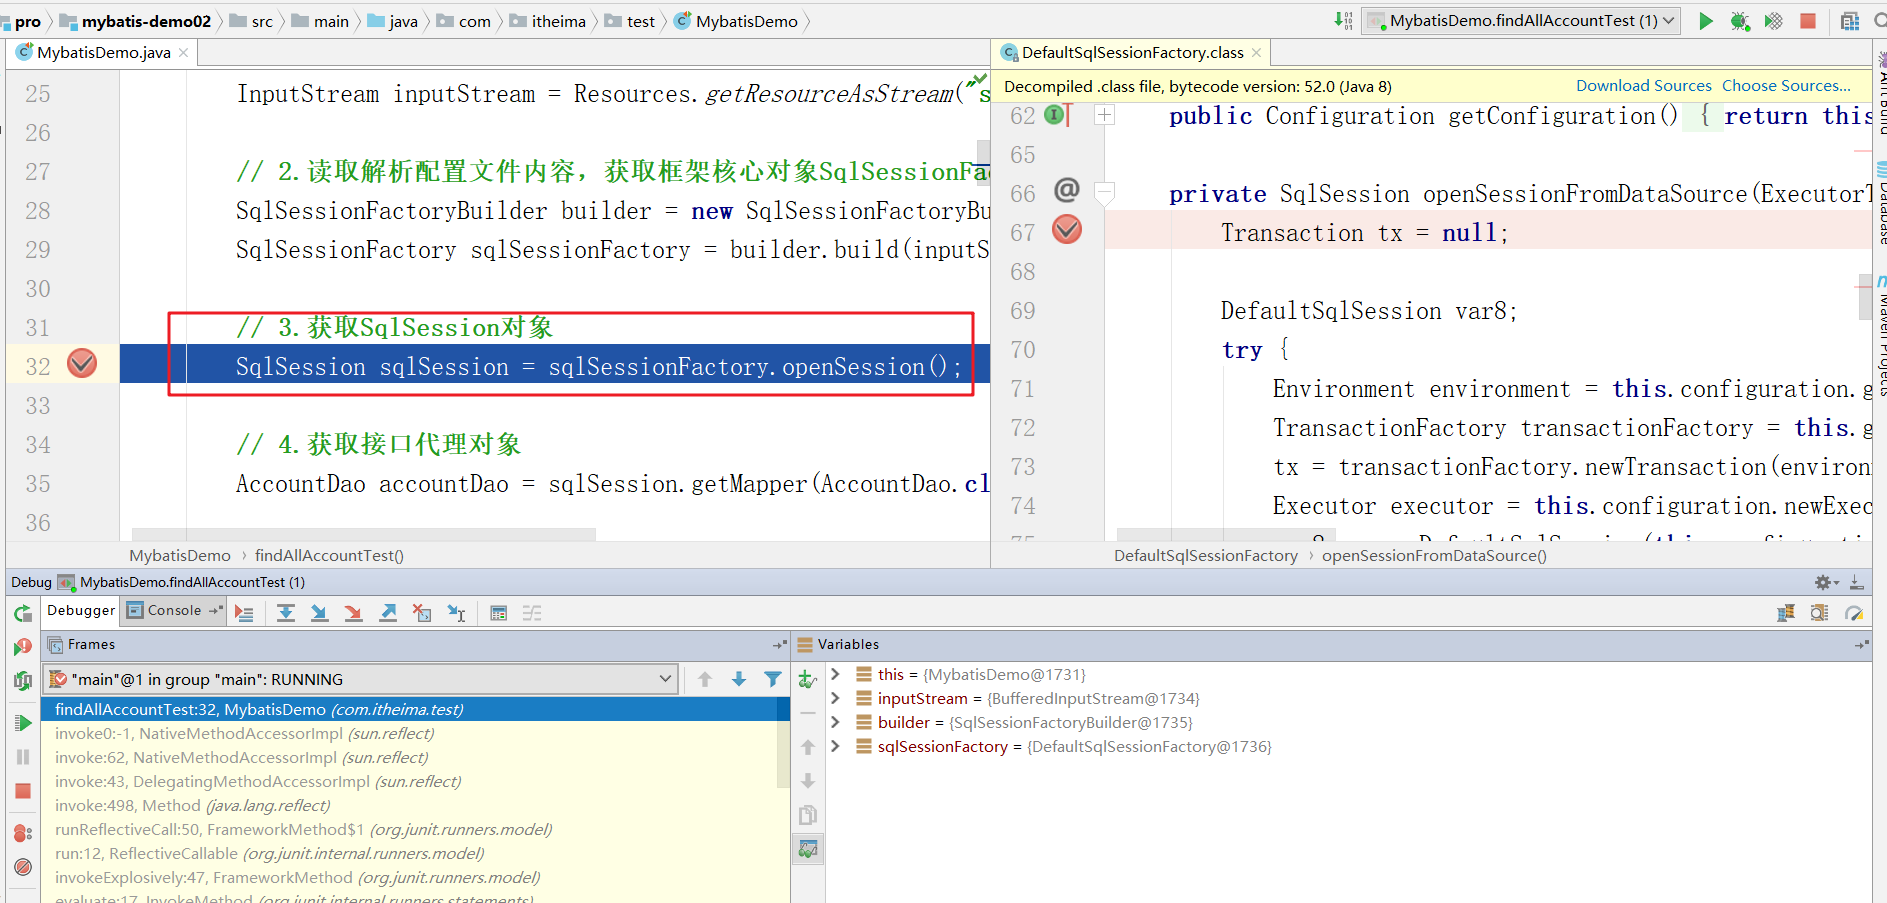
Task: Select the previous frame with the up arrow
Action: [705, 680]
